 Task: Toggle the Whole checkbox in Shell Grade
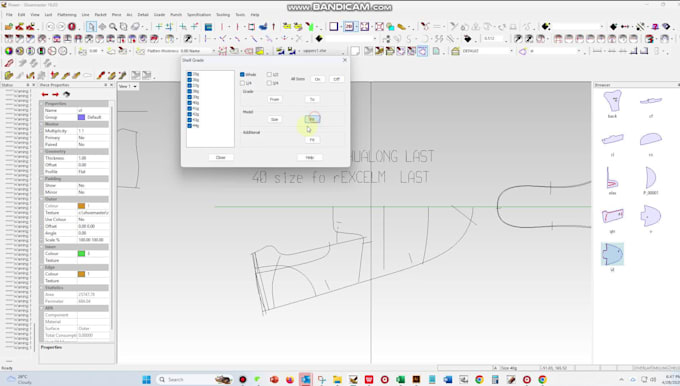click(x=242, y=75)
